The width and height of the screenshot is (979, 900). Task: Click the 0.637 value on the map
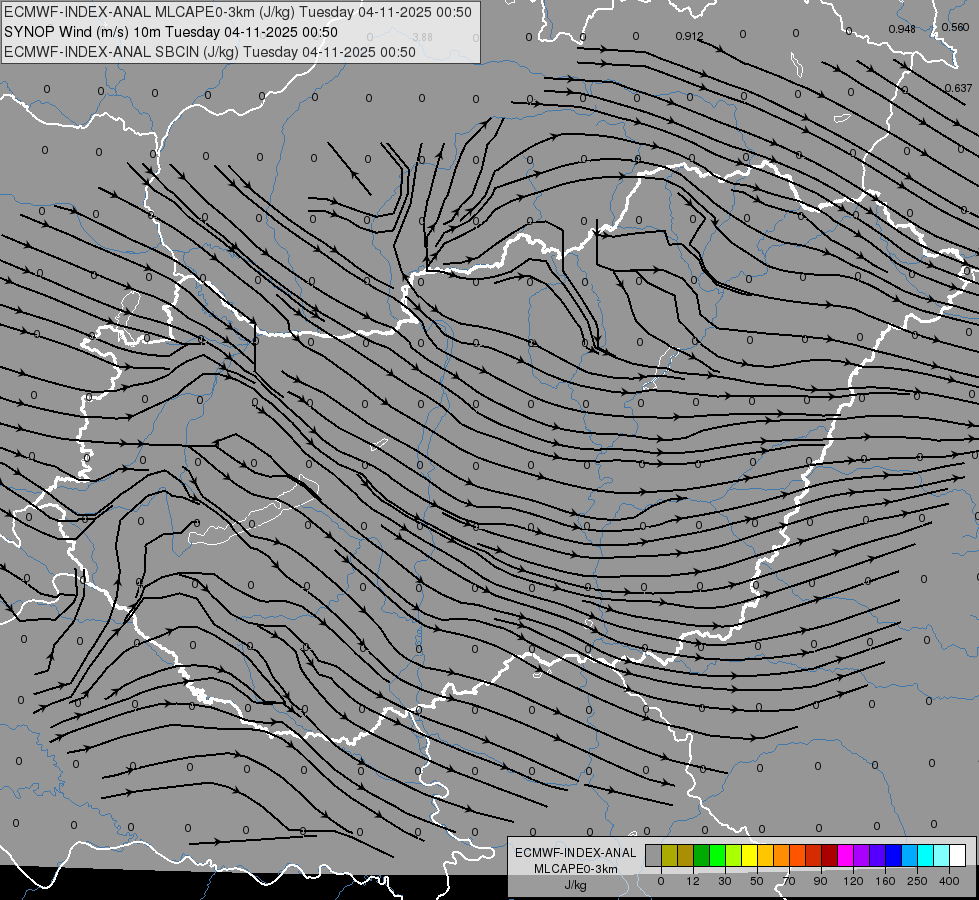click(x=958, y=88)
